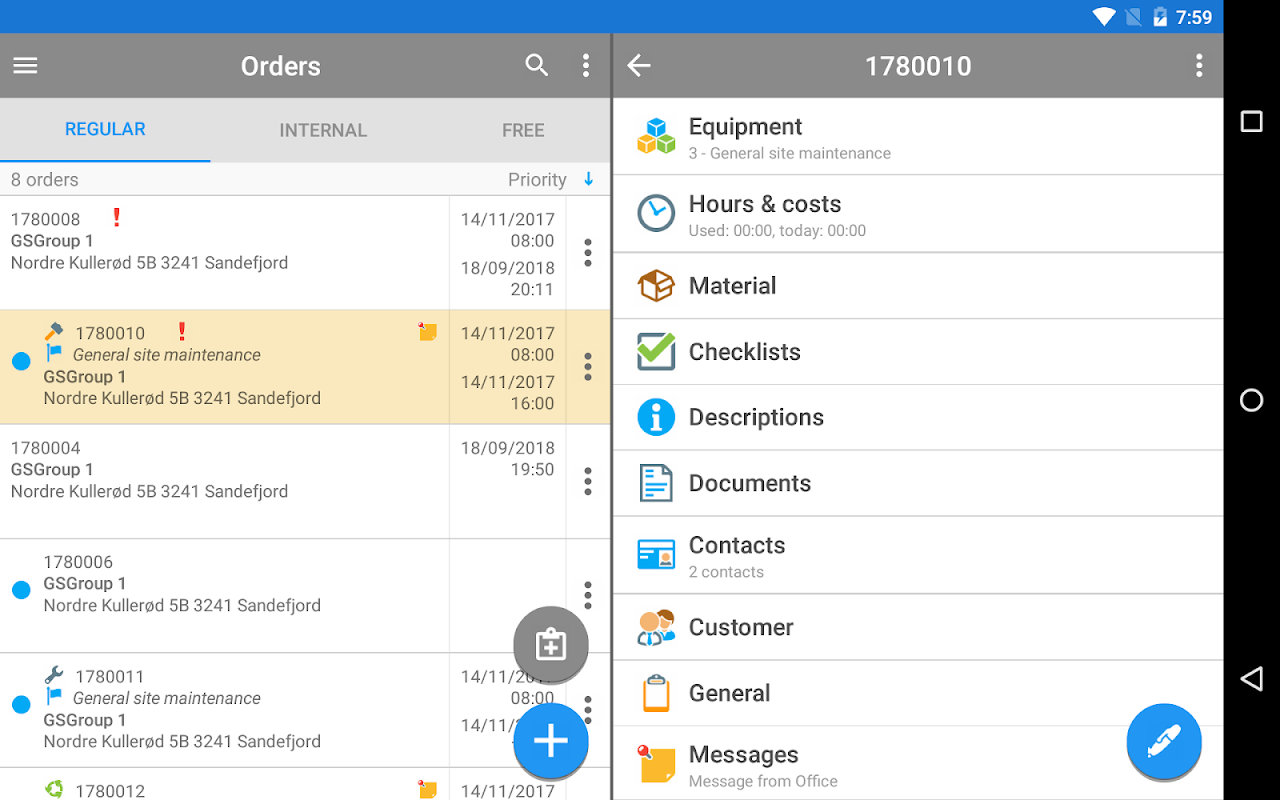Open the 1780010 detail overflow menu
This screenshot has height=800, width=1280.
[1199, 66]
